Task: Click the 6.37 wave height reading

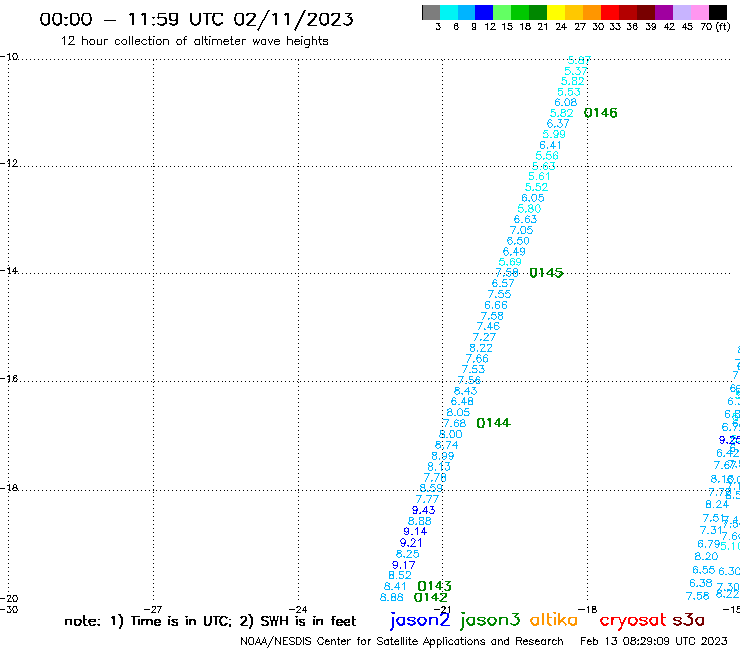Action: [x=558, y=124]
